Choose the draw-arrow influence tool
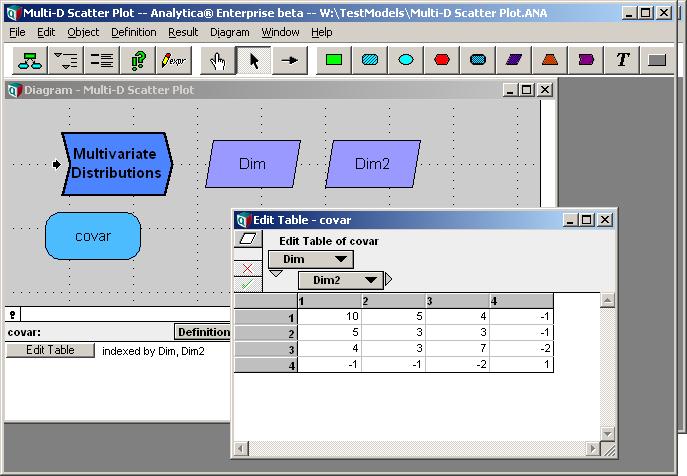 289,60
